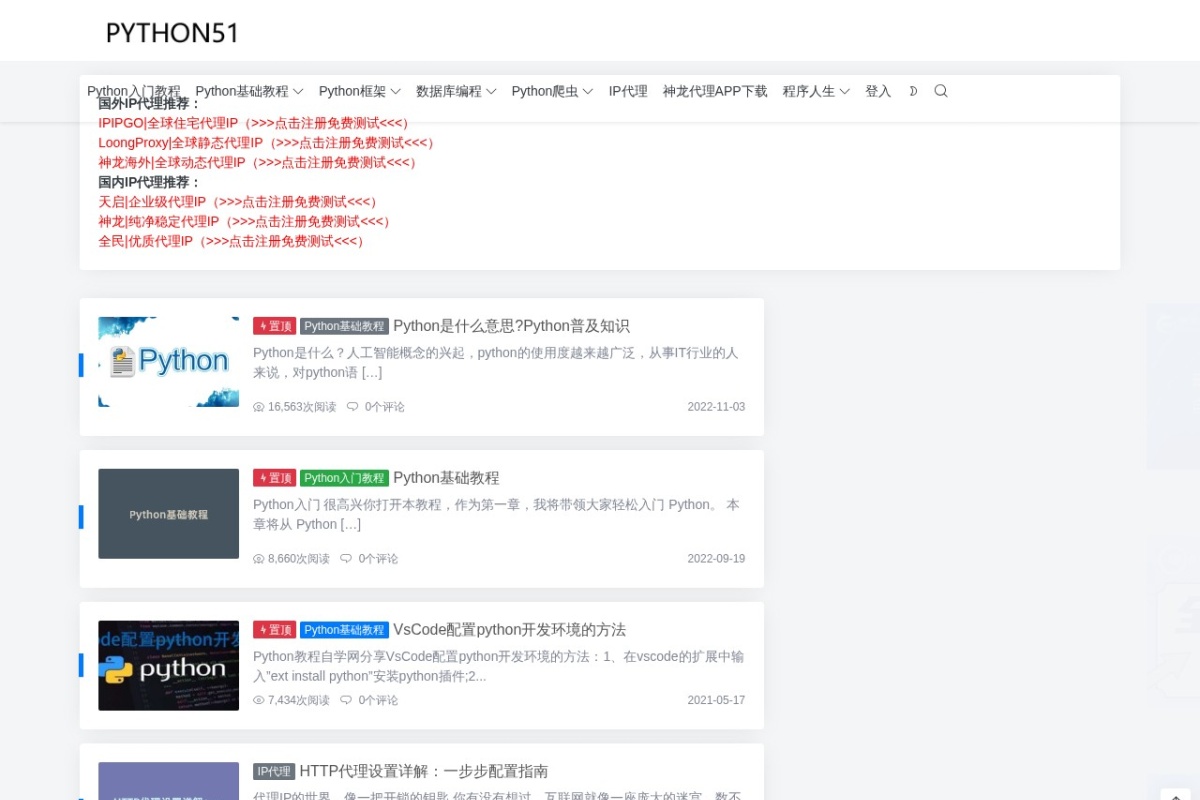Screen dimensions: 1200x800
Task: Click 0个评论 on Python是什么意思 post
Action: [x=385, y=407]
